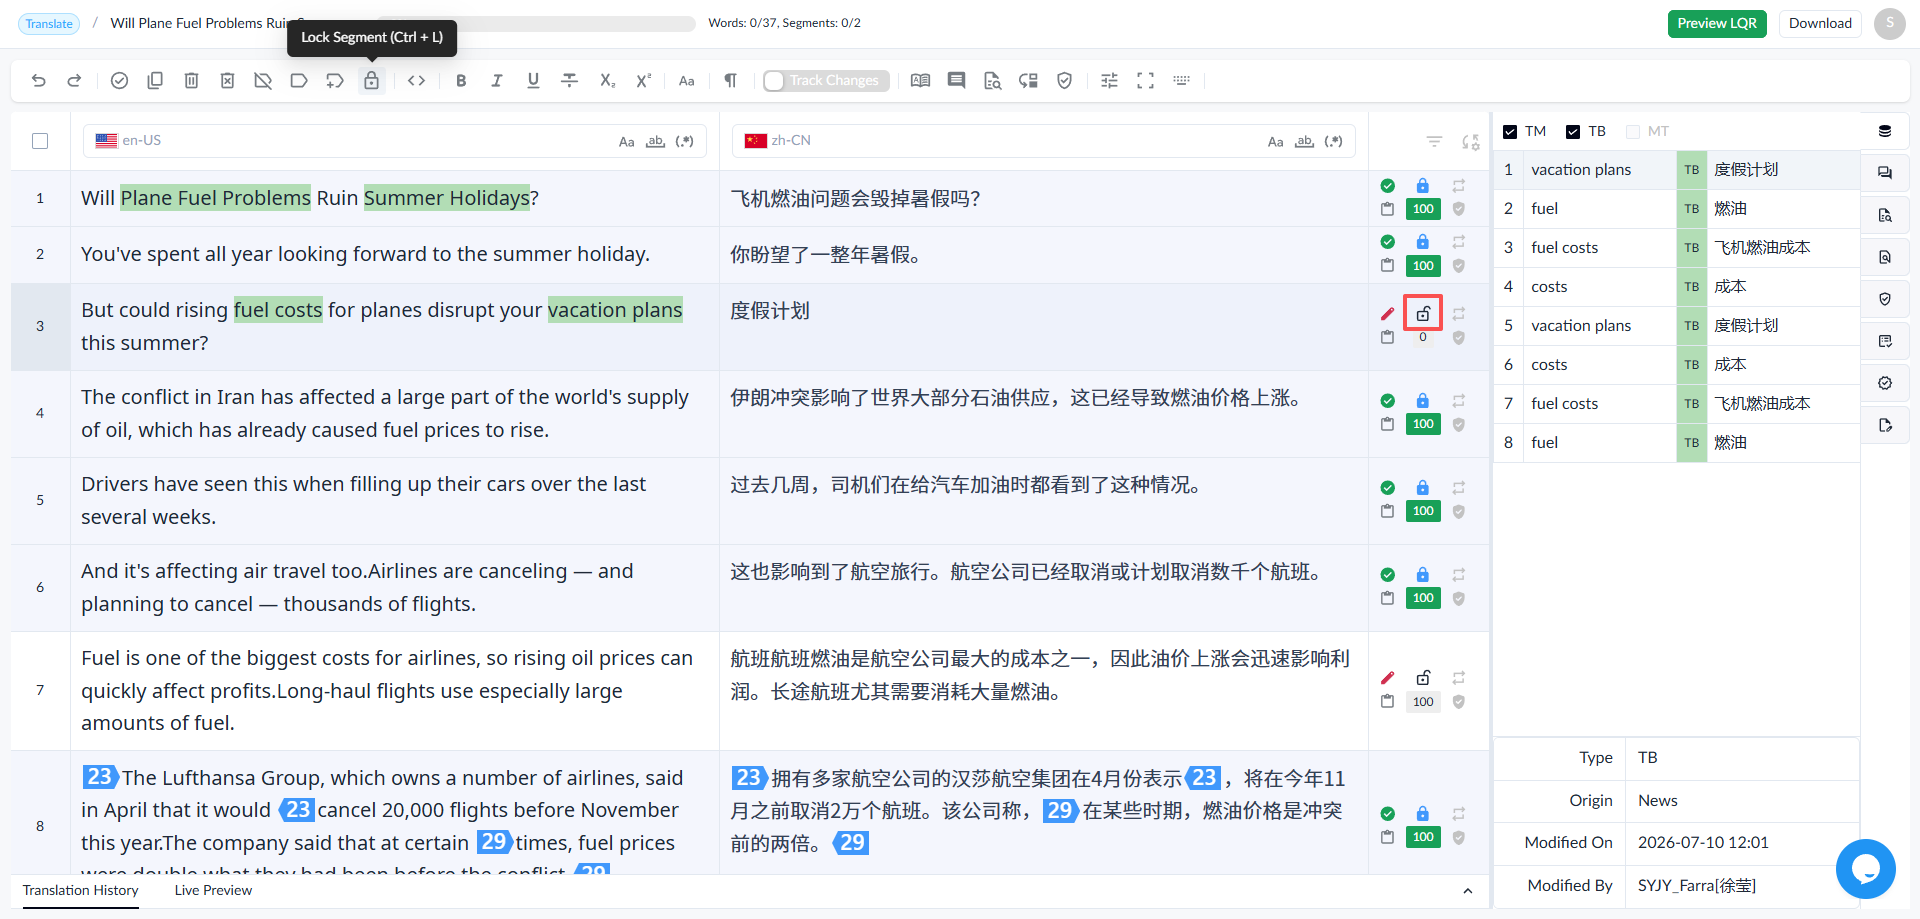Switch to Translation History tab
The height and width of the screenshot is (919, 1920).
click(81, 891)
